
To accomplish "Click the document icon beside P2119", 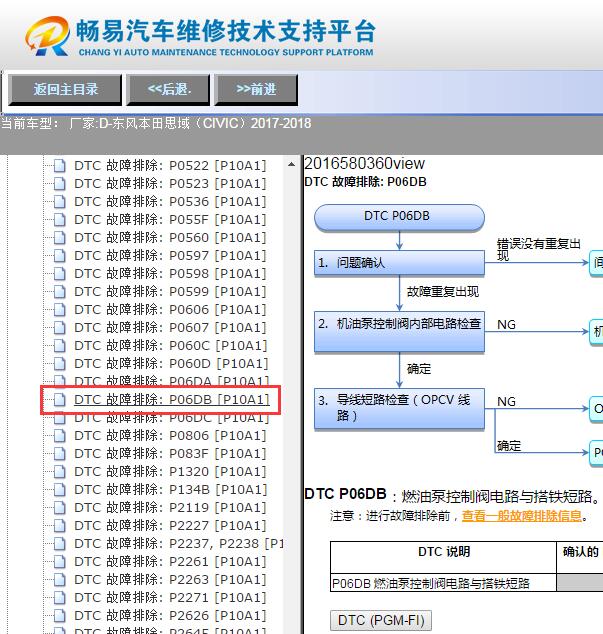I will [x=59, y=507].
